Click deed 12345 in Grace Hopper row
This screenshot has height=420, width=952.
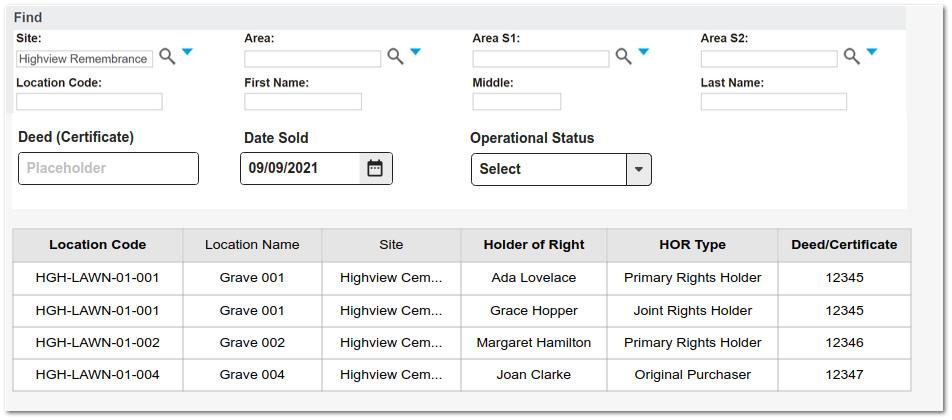[x=845, y=311]
